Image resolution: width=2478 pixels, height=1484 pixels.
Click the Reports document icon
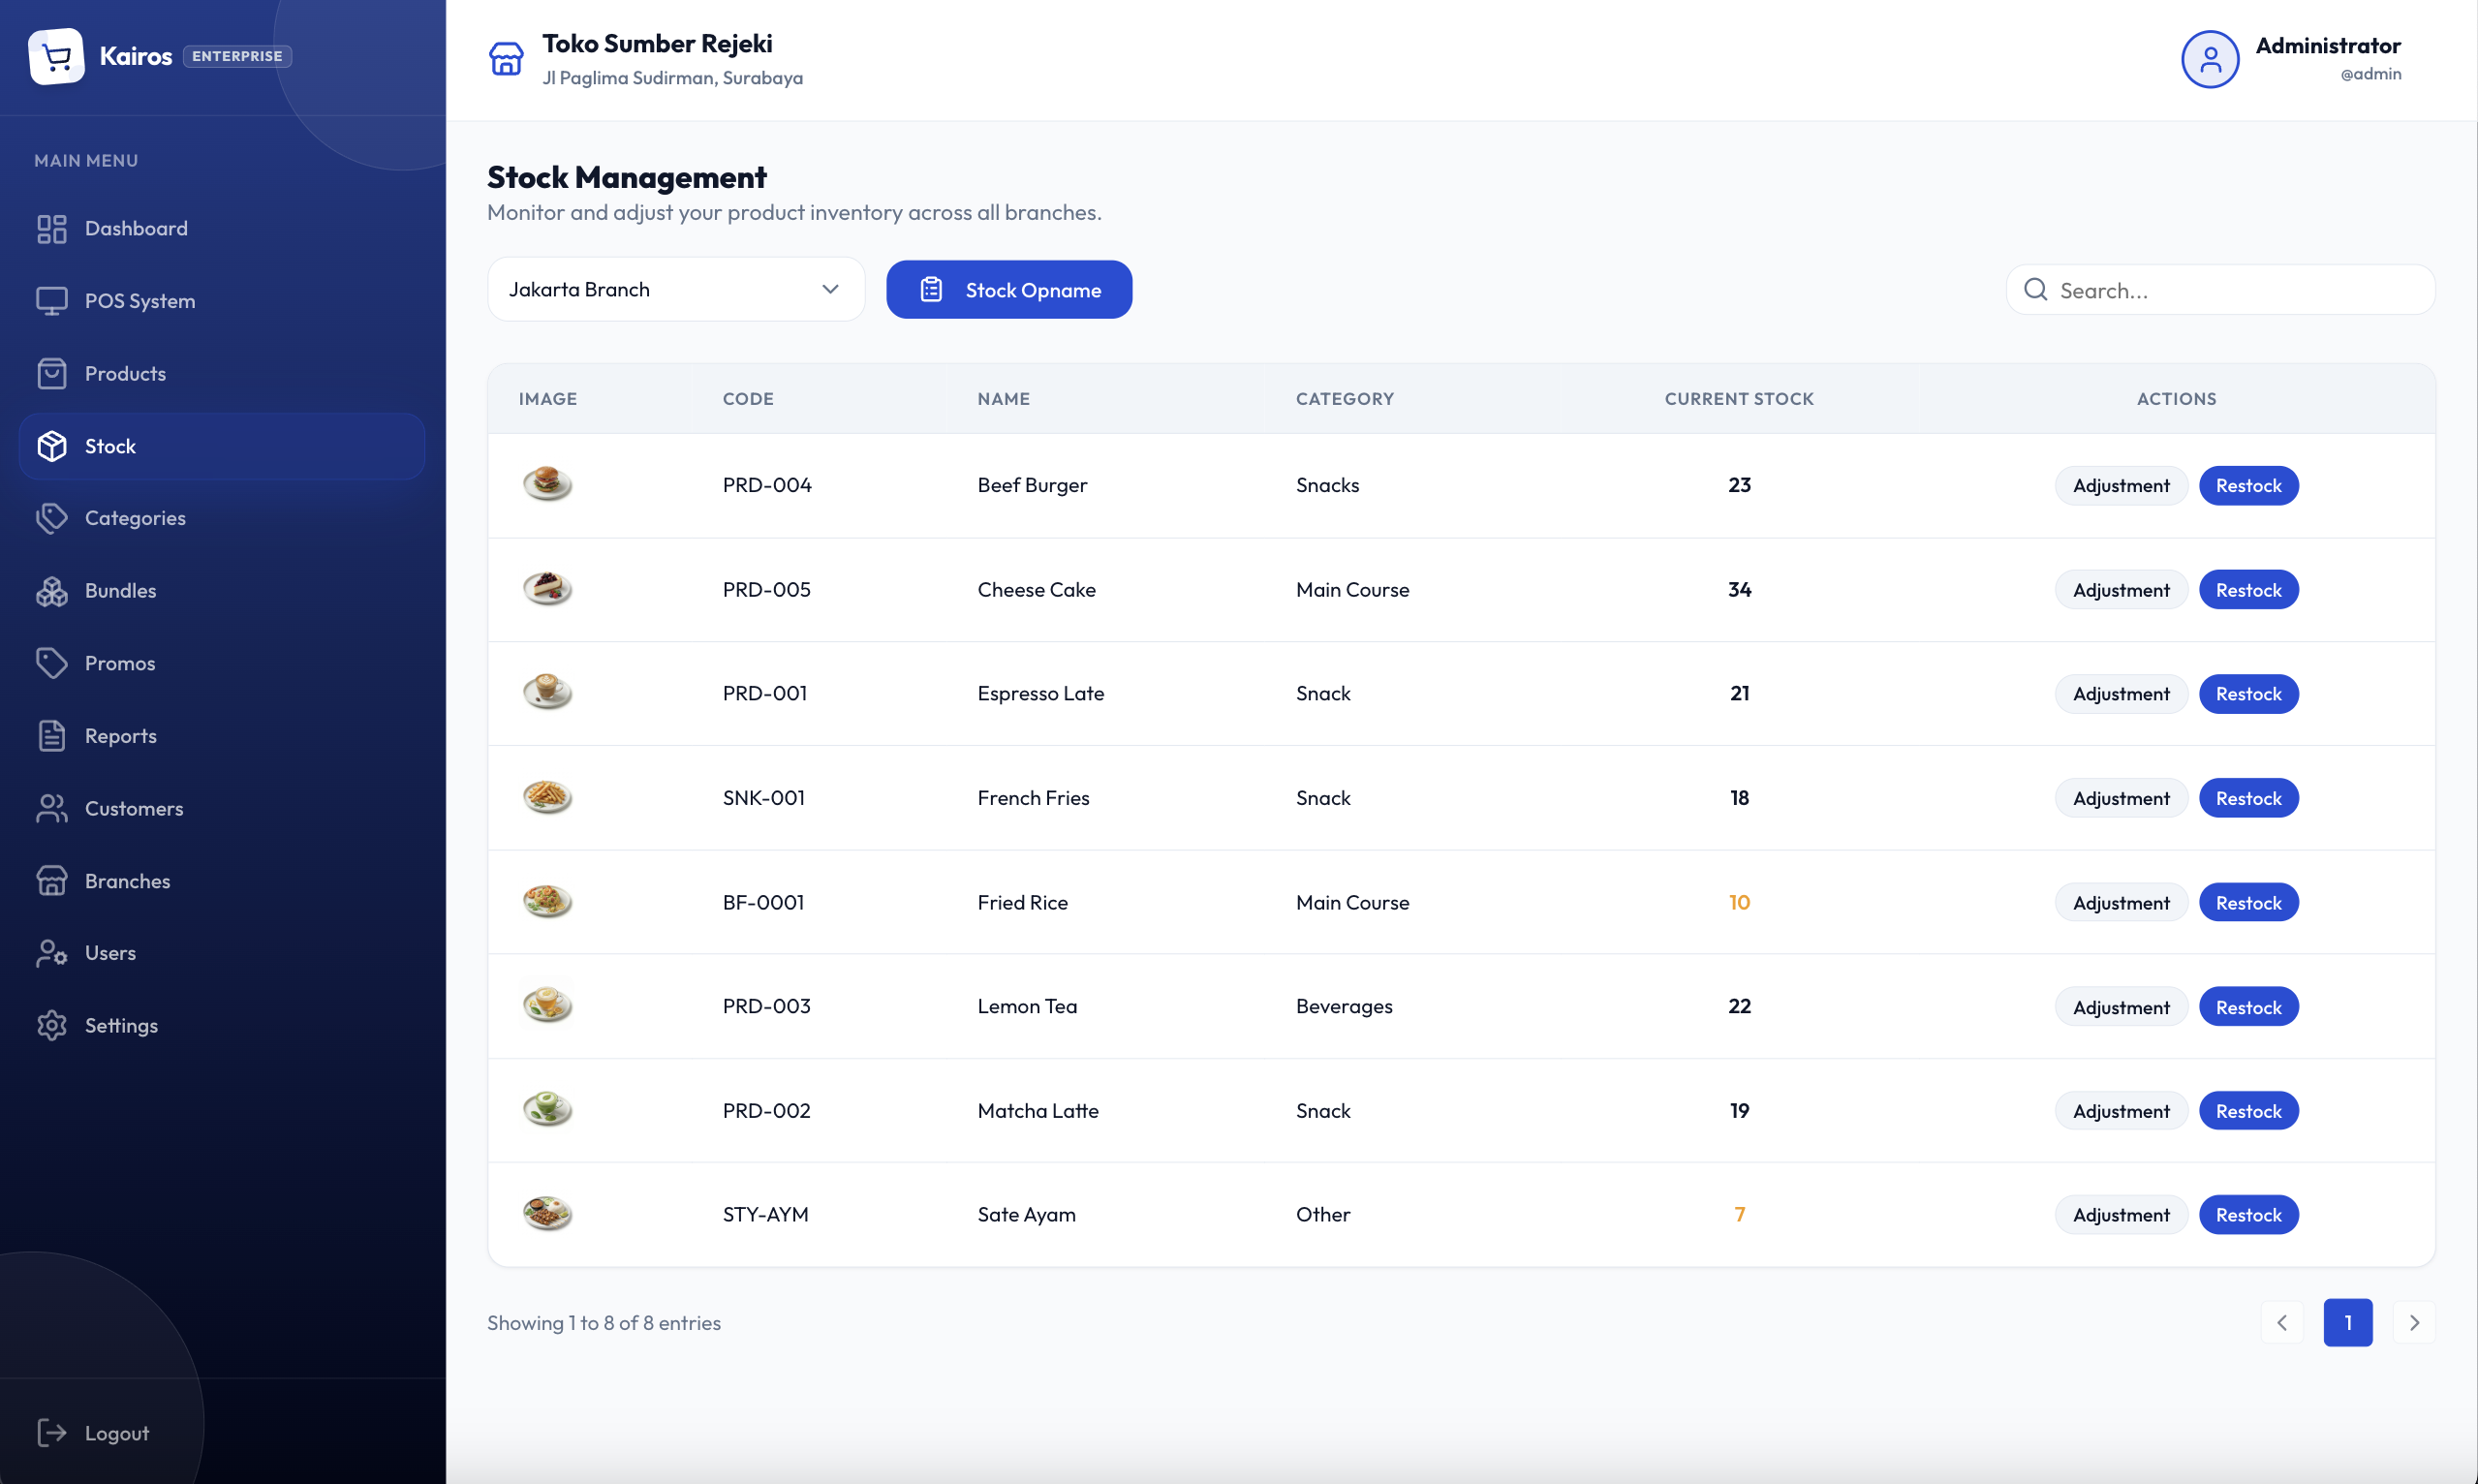pos(51,736)
